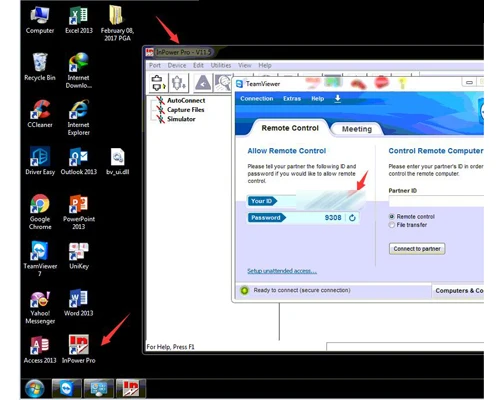Open the InPower Edit menu
The height and width of the screenshot is (400, 500).
point(198,65)
